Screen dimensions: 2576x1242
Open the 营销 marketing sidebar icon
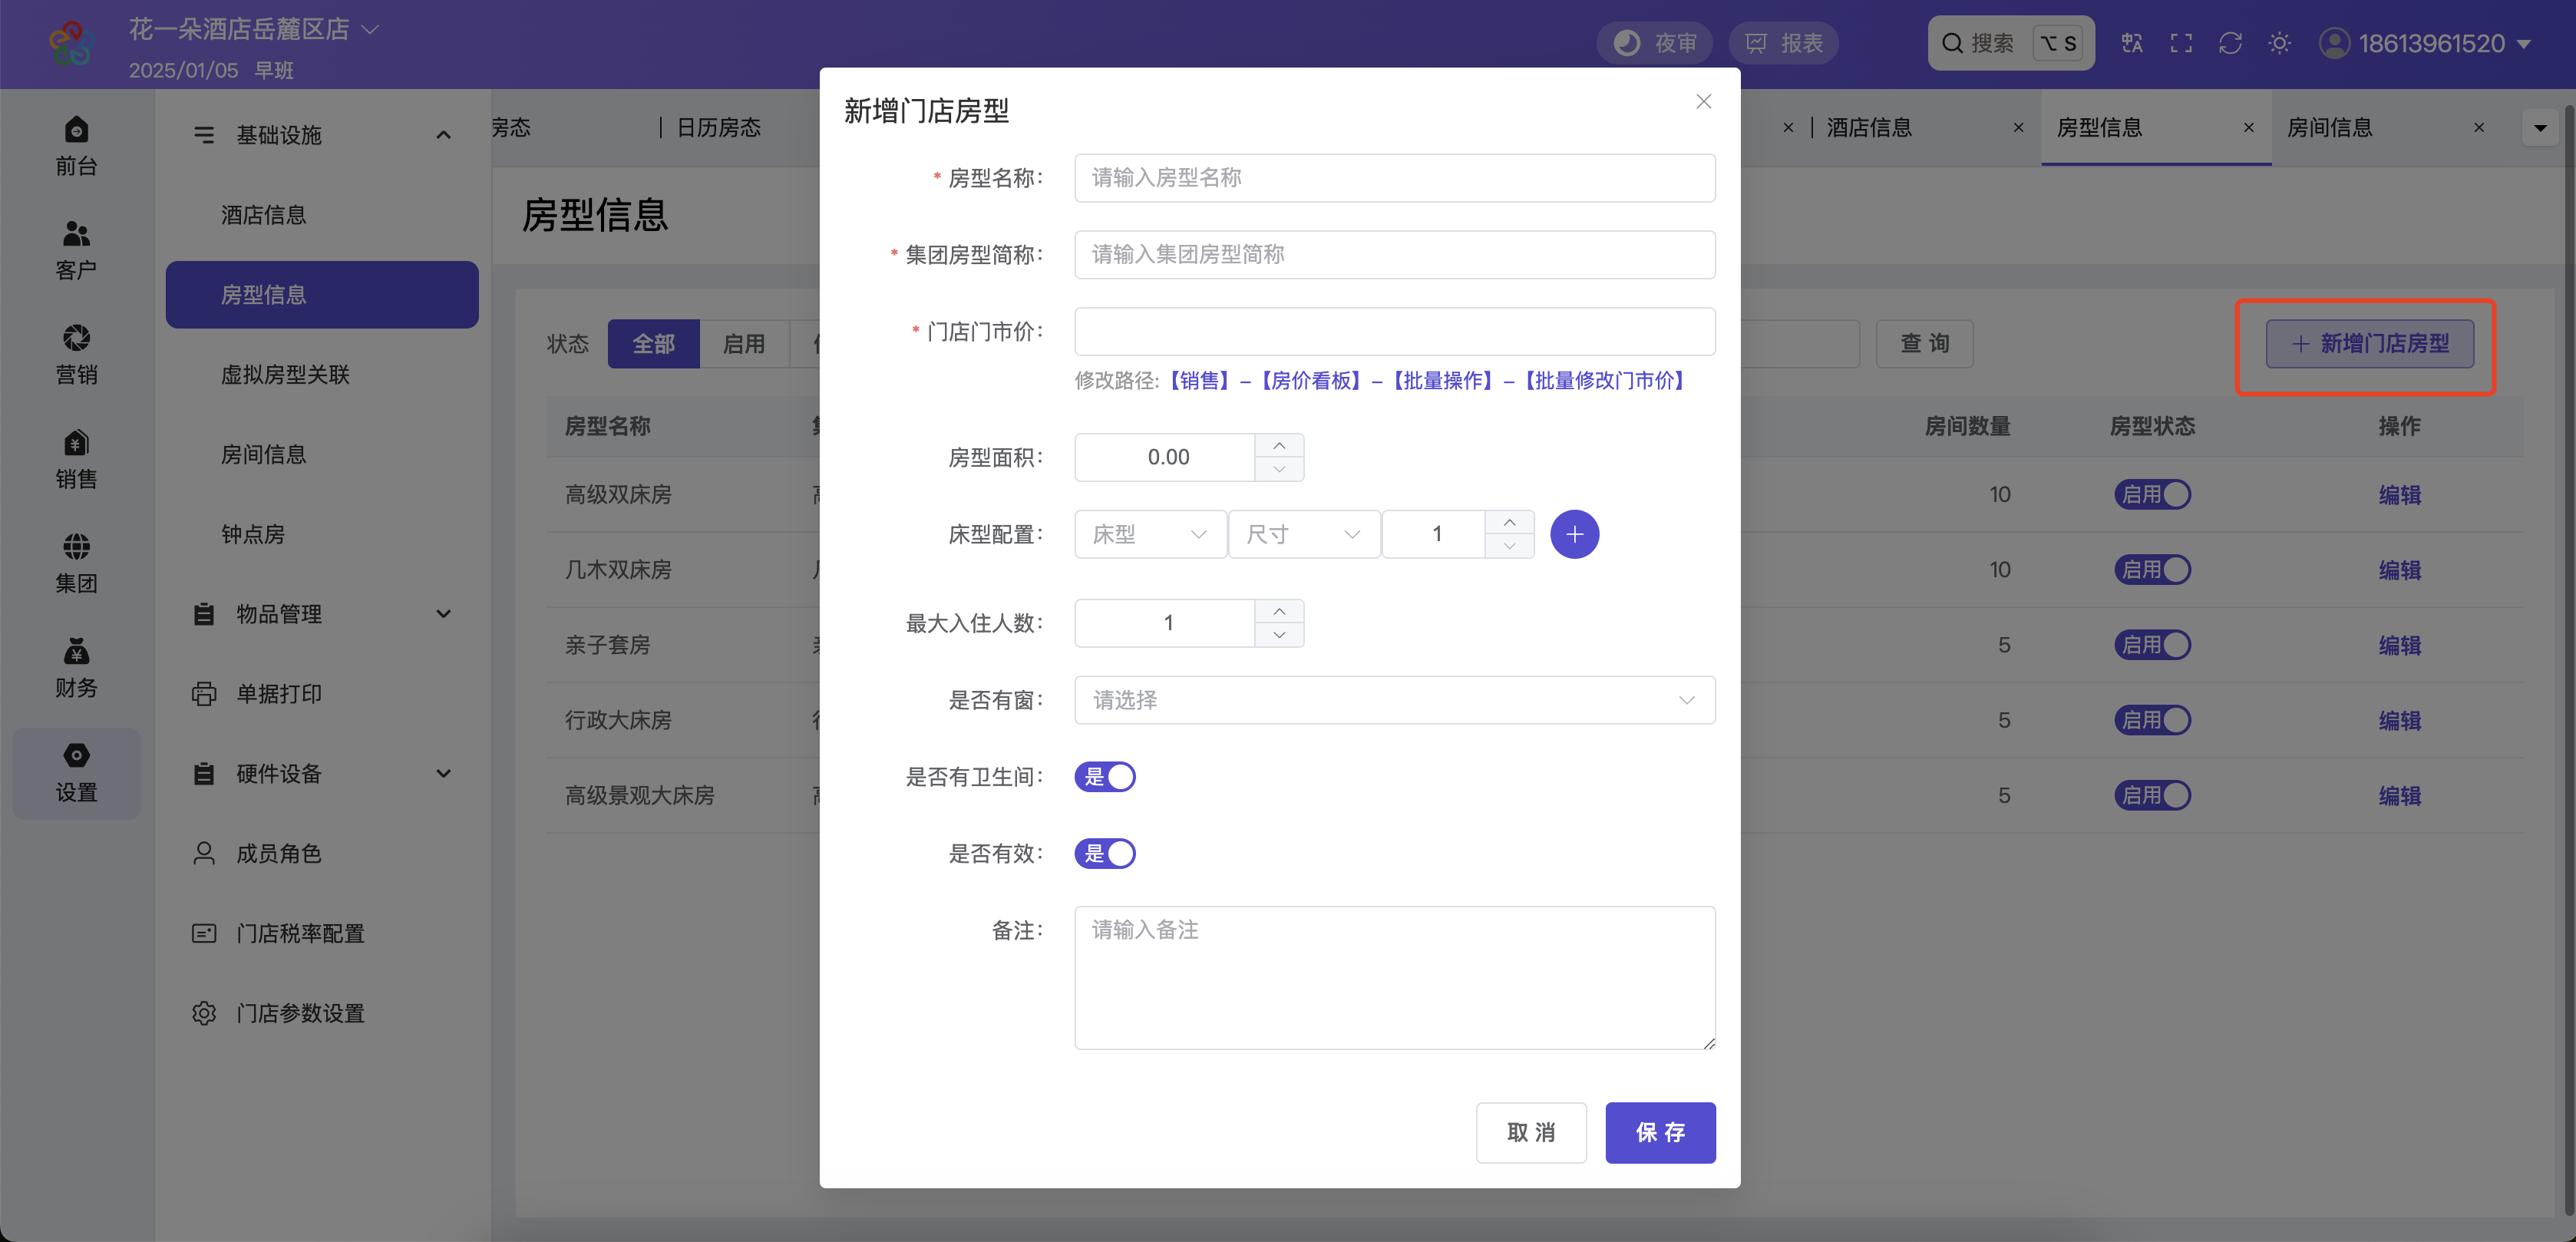[x=76, y=355]
